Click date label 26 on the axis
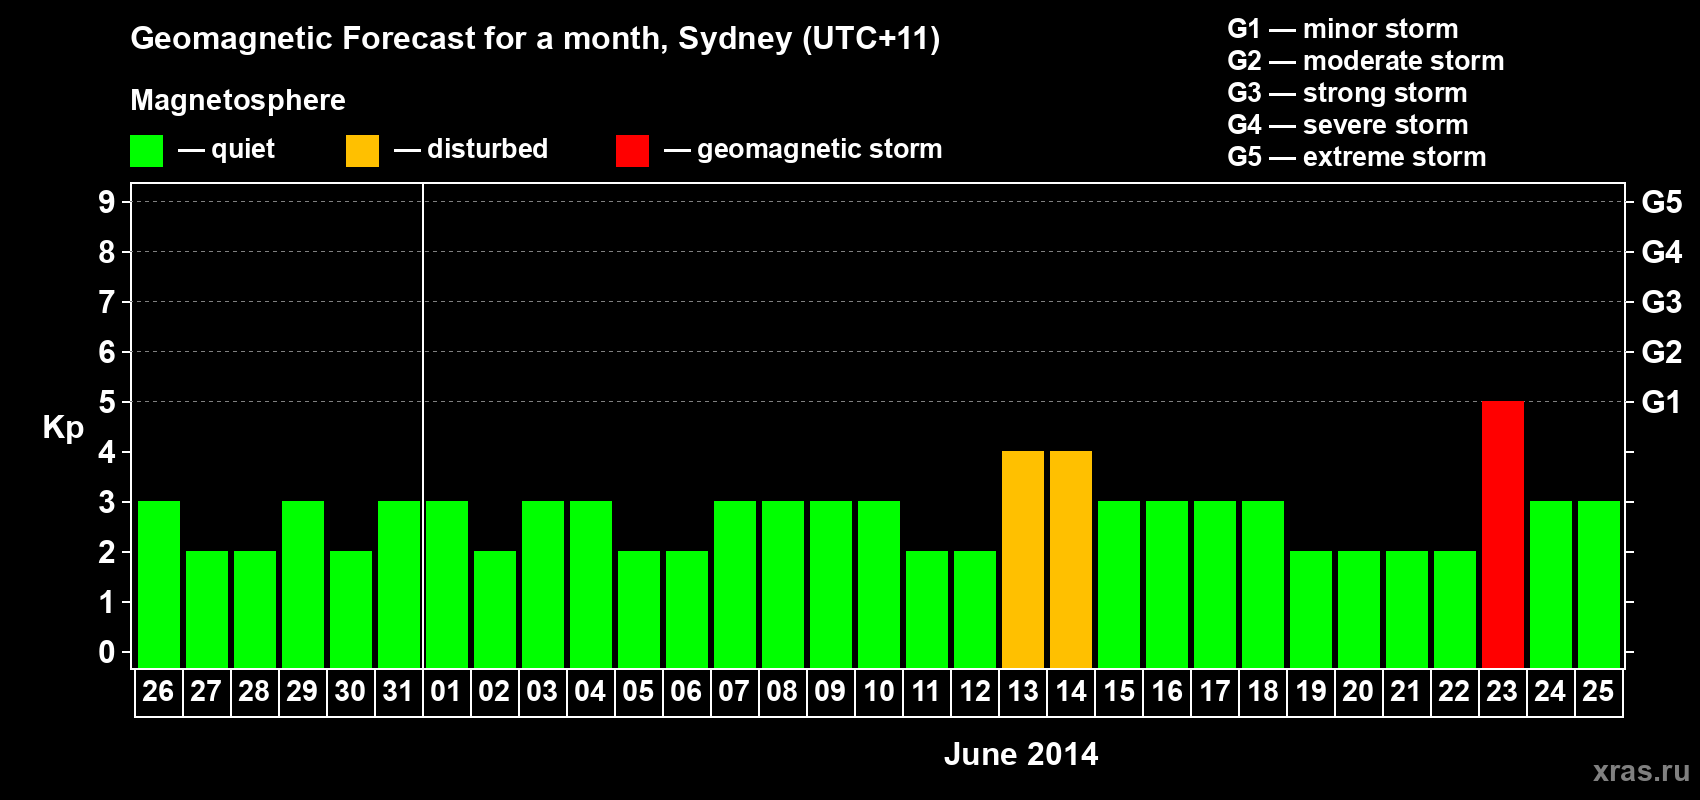Image resolution: width=1700 pixels, height=800 pixels. pyautogui.click(x=158, y=691)
